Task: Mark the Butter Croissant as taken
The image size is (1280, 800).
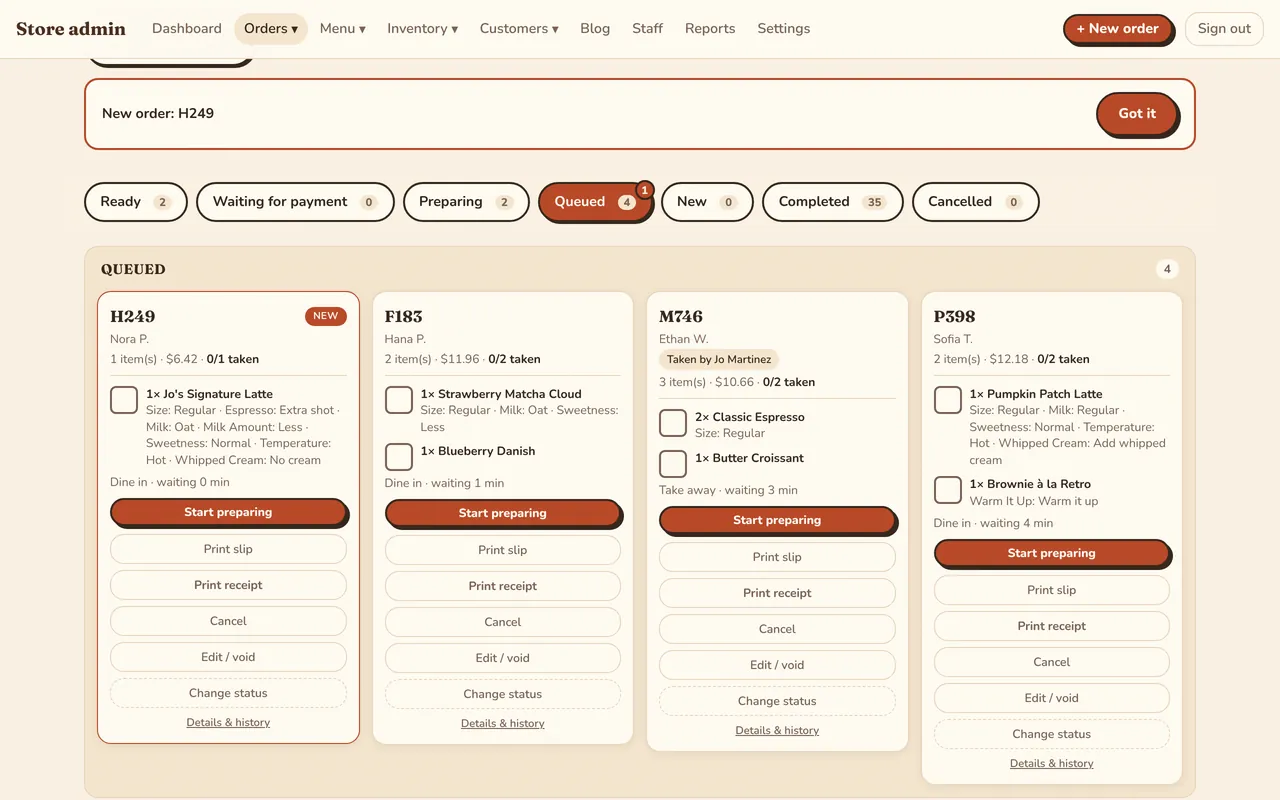Action: coord(673,464)
